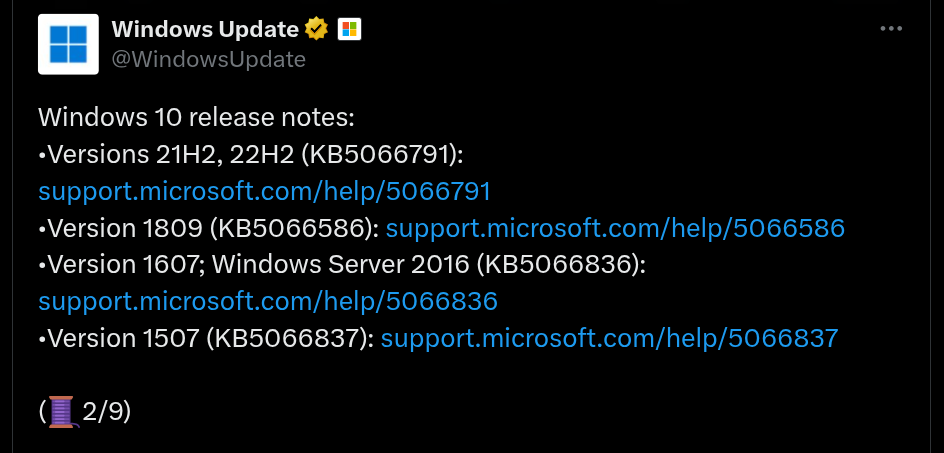944x453 pixels.
Task: Open the support link ending in 5066837
Action: coord(609,338)
